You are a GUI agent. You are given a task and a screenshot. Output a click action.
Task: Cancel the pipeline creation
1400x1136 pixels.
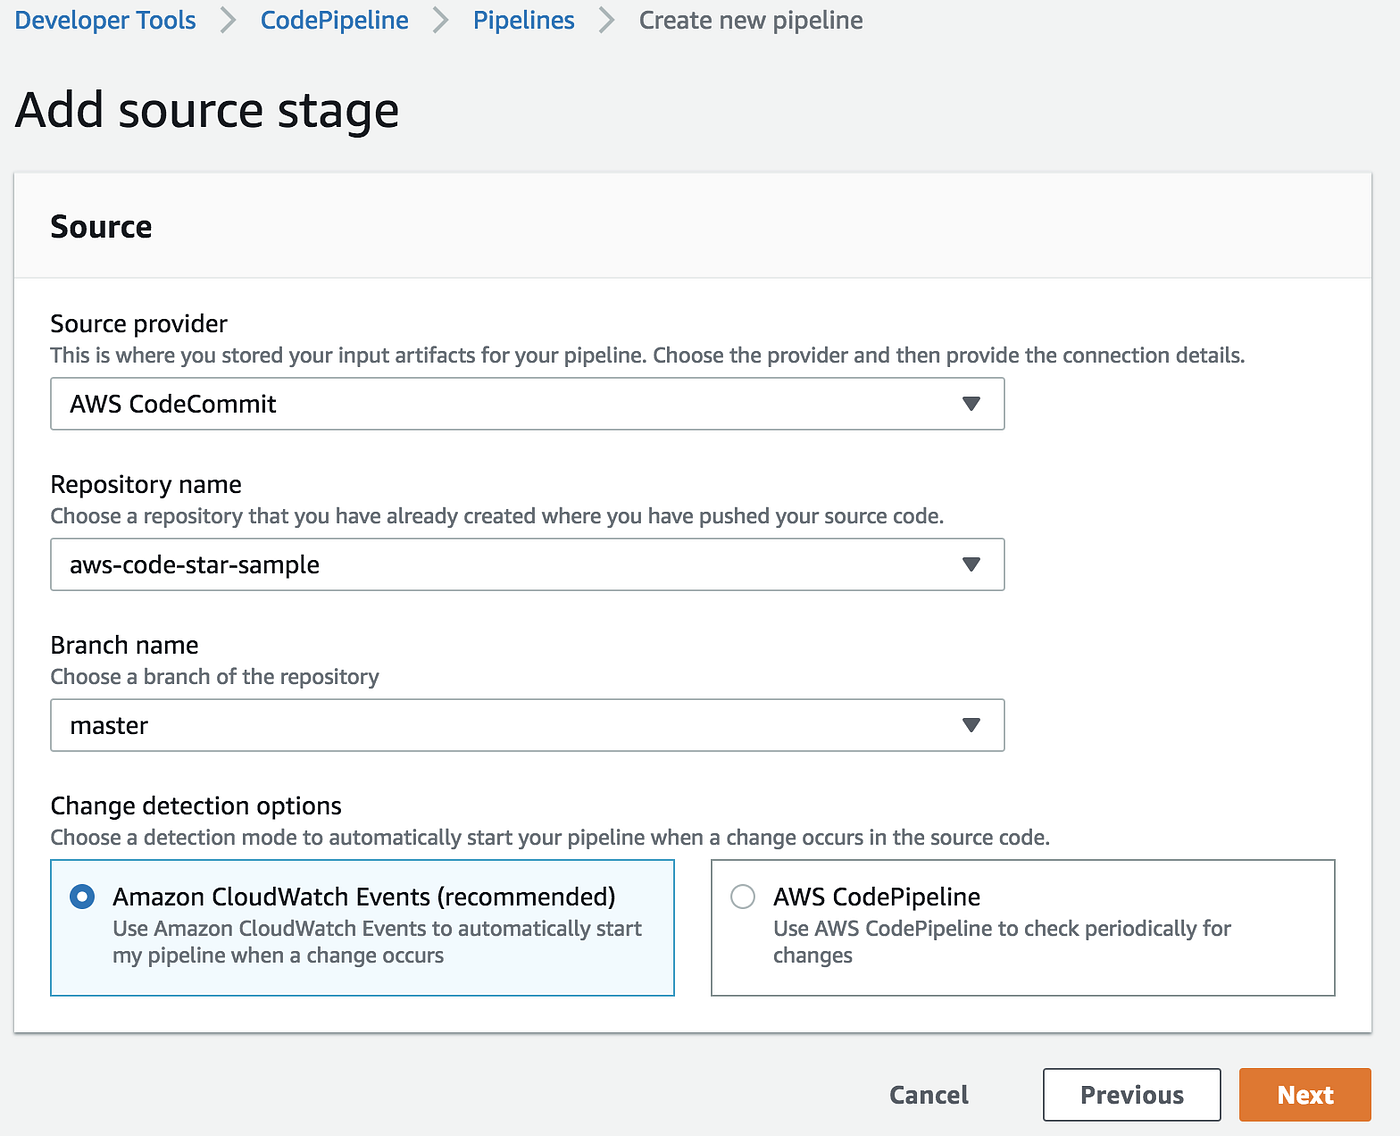tap(928, 1094)
